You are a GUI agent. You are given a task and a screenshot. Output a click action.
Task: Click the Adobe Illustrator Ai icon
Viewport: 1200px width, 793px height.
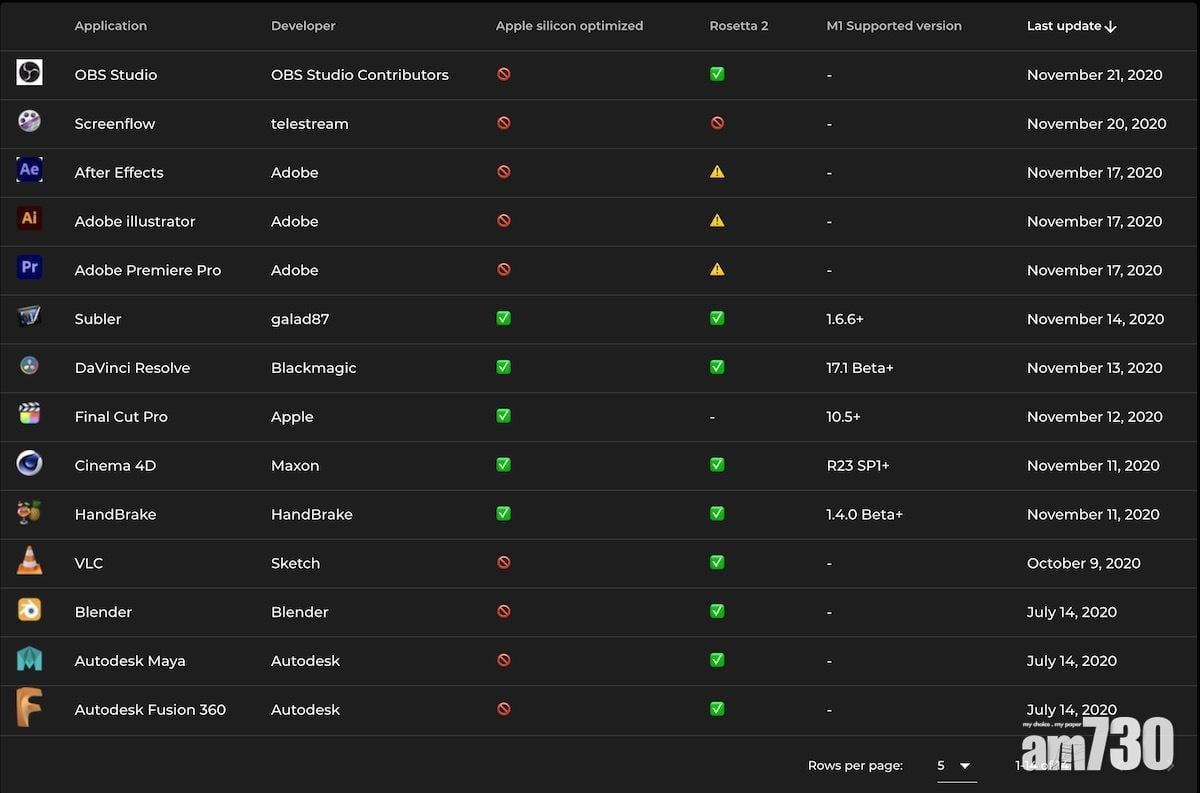coord(29,219)
